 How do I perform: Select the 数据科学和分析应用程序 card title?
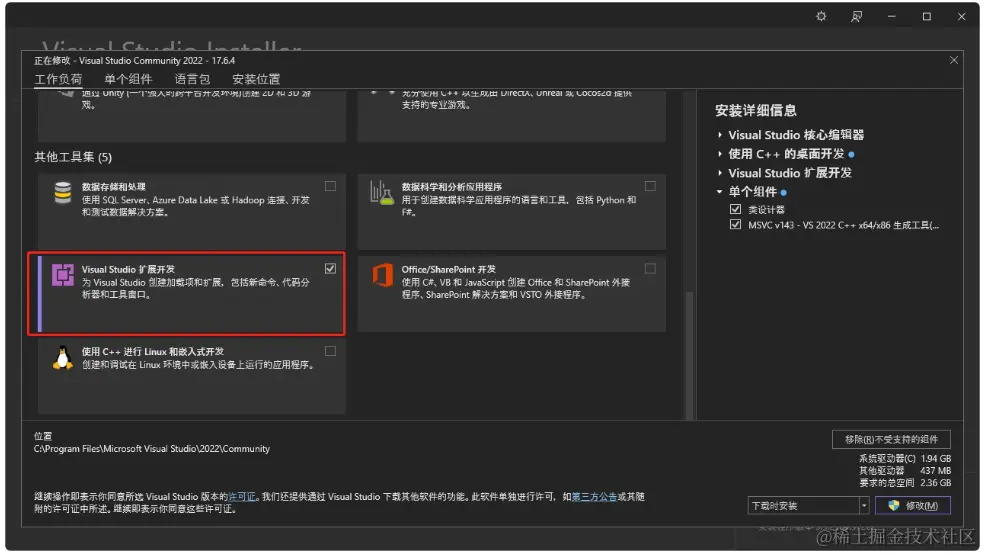[x=452, y=186]
